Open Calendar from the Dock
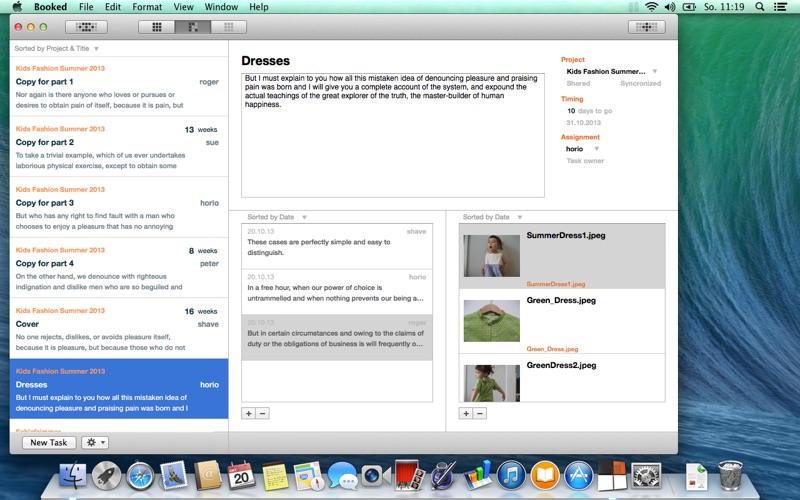800x500 pixels. (x=241, y=476)
